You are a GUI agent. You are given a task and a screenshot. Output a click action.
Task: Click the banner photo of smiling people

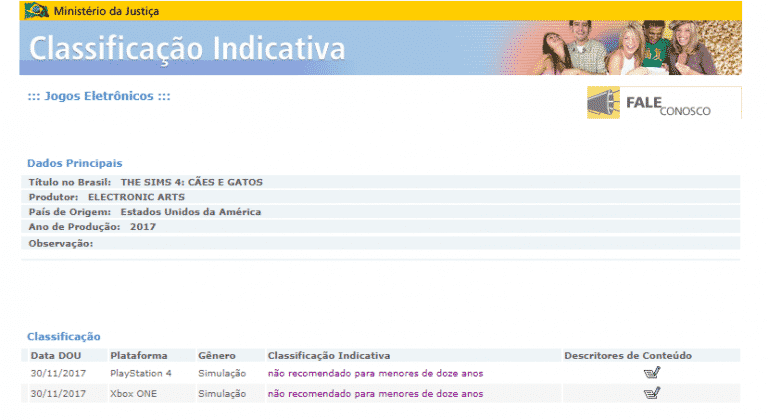[640, 47]
